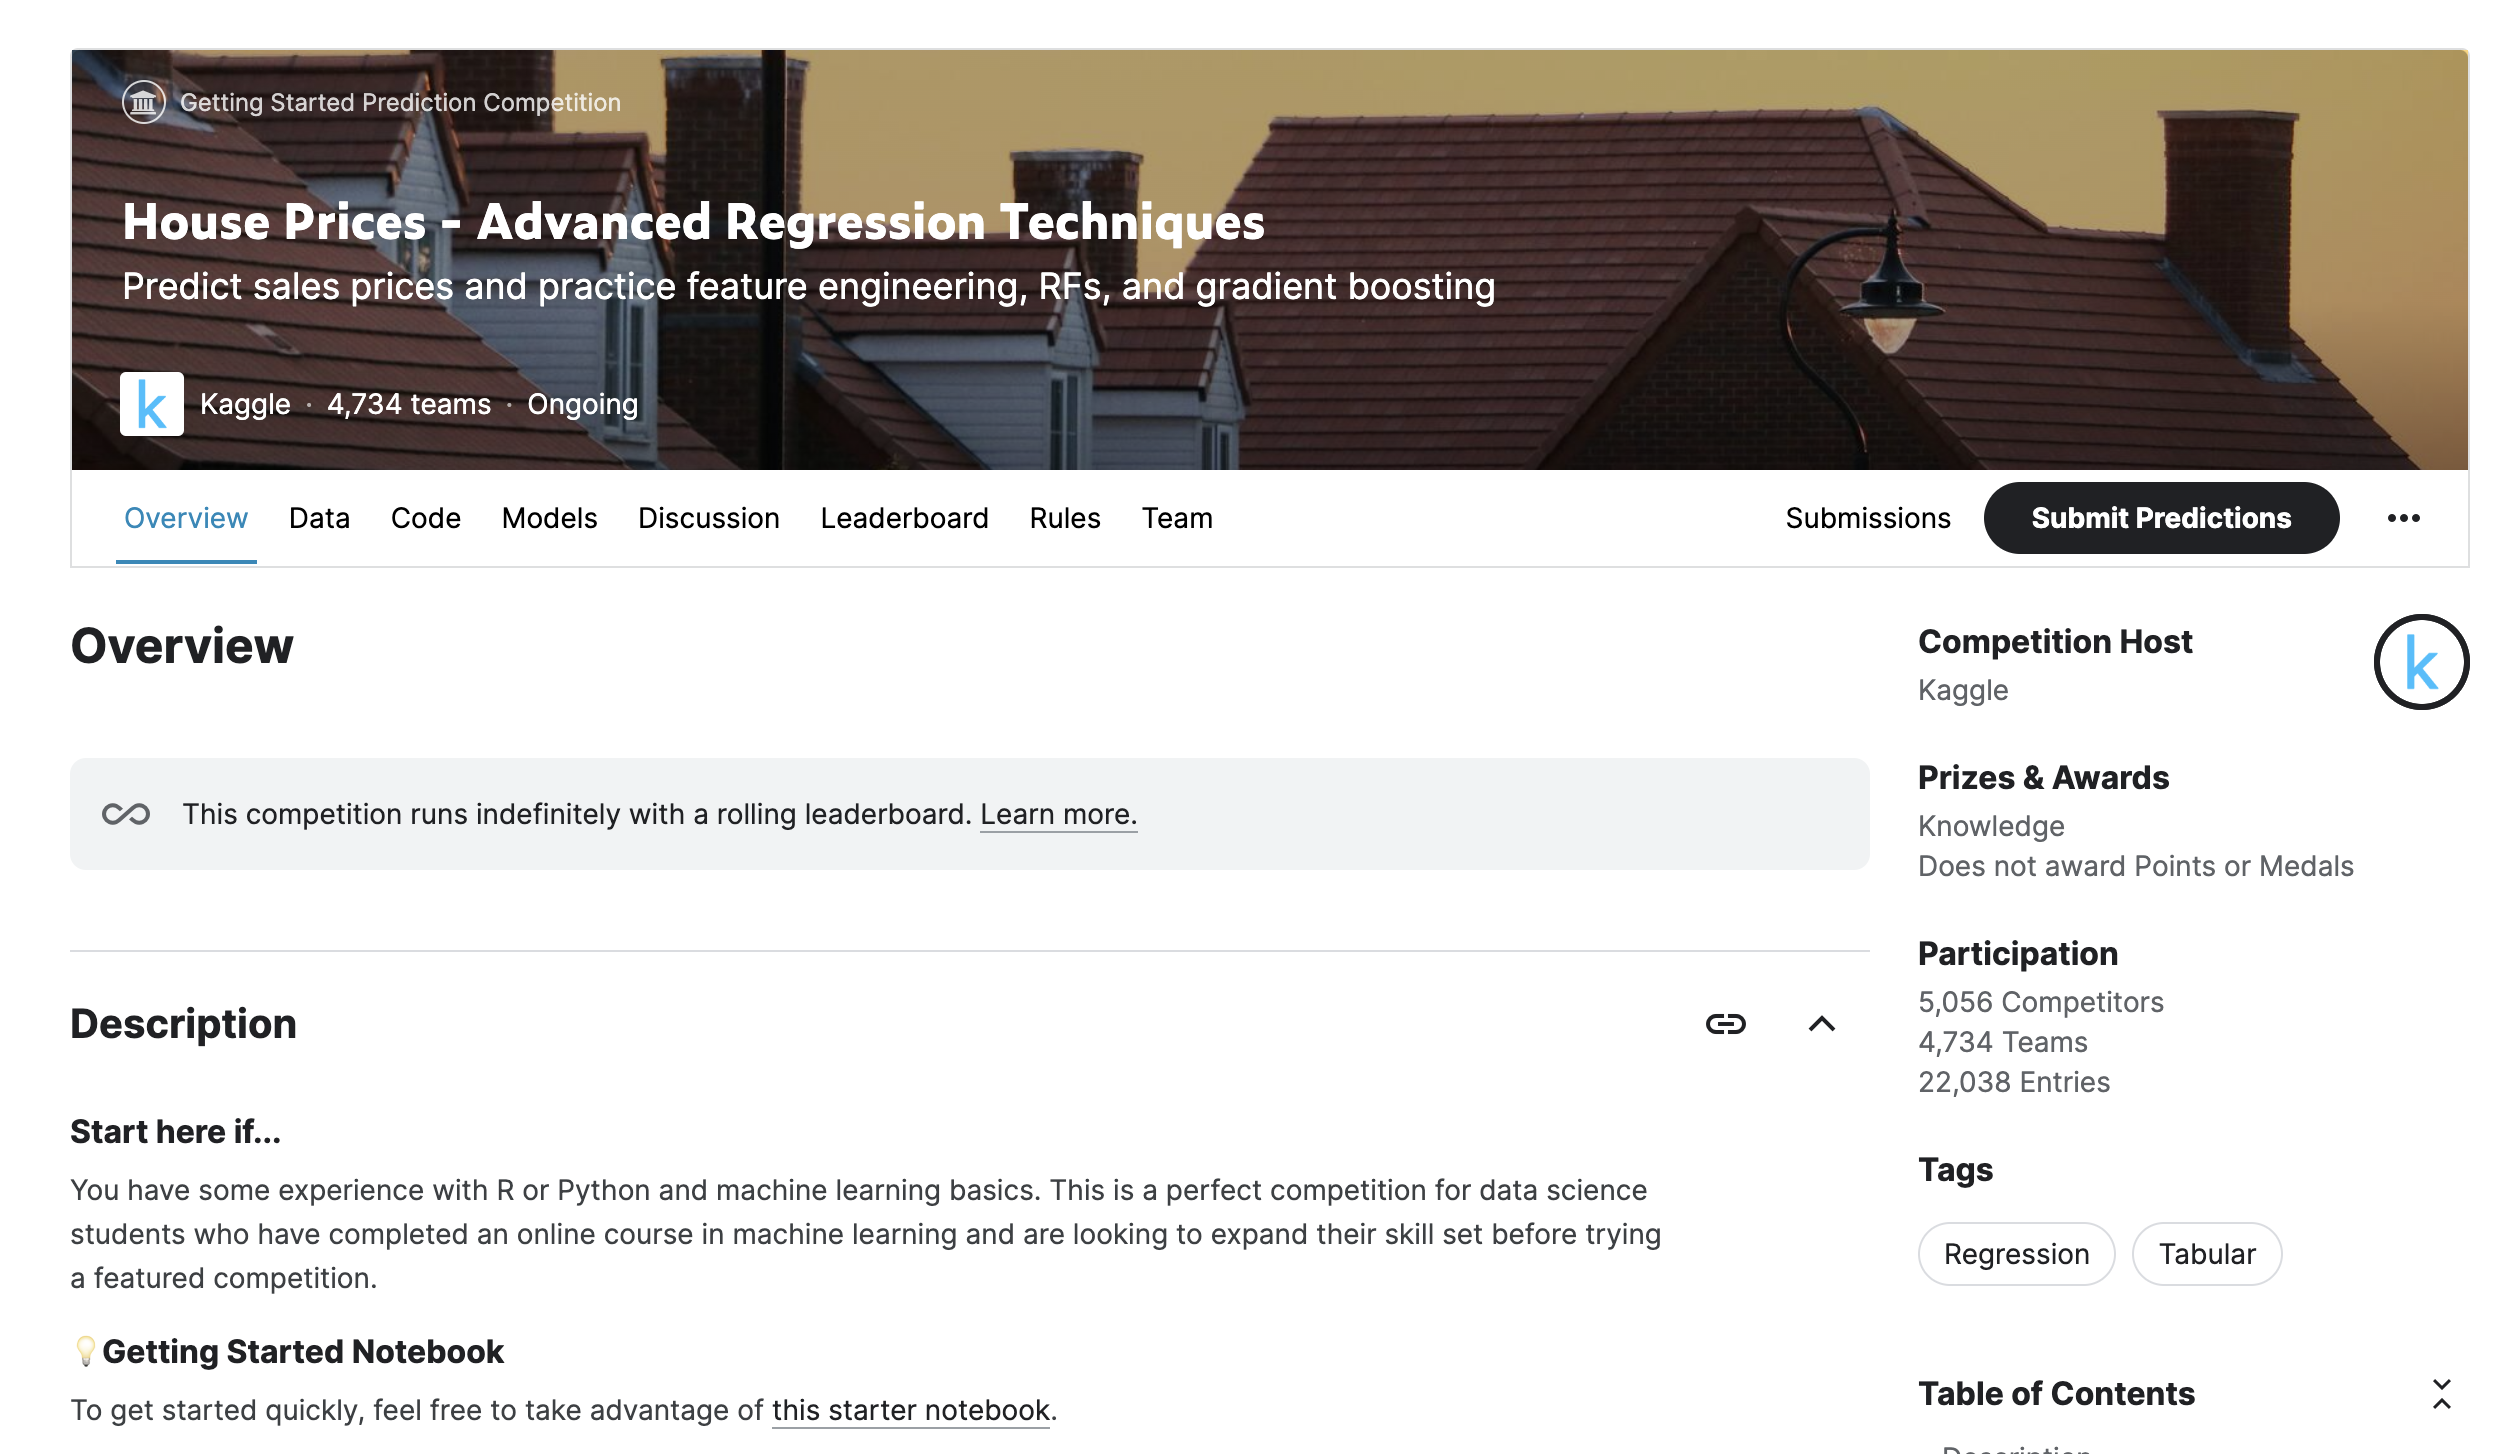Screen dimensions: 2512x1454
Task: Click the Kaggle logo in banner
Action: coord(151,404)
